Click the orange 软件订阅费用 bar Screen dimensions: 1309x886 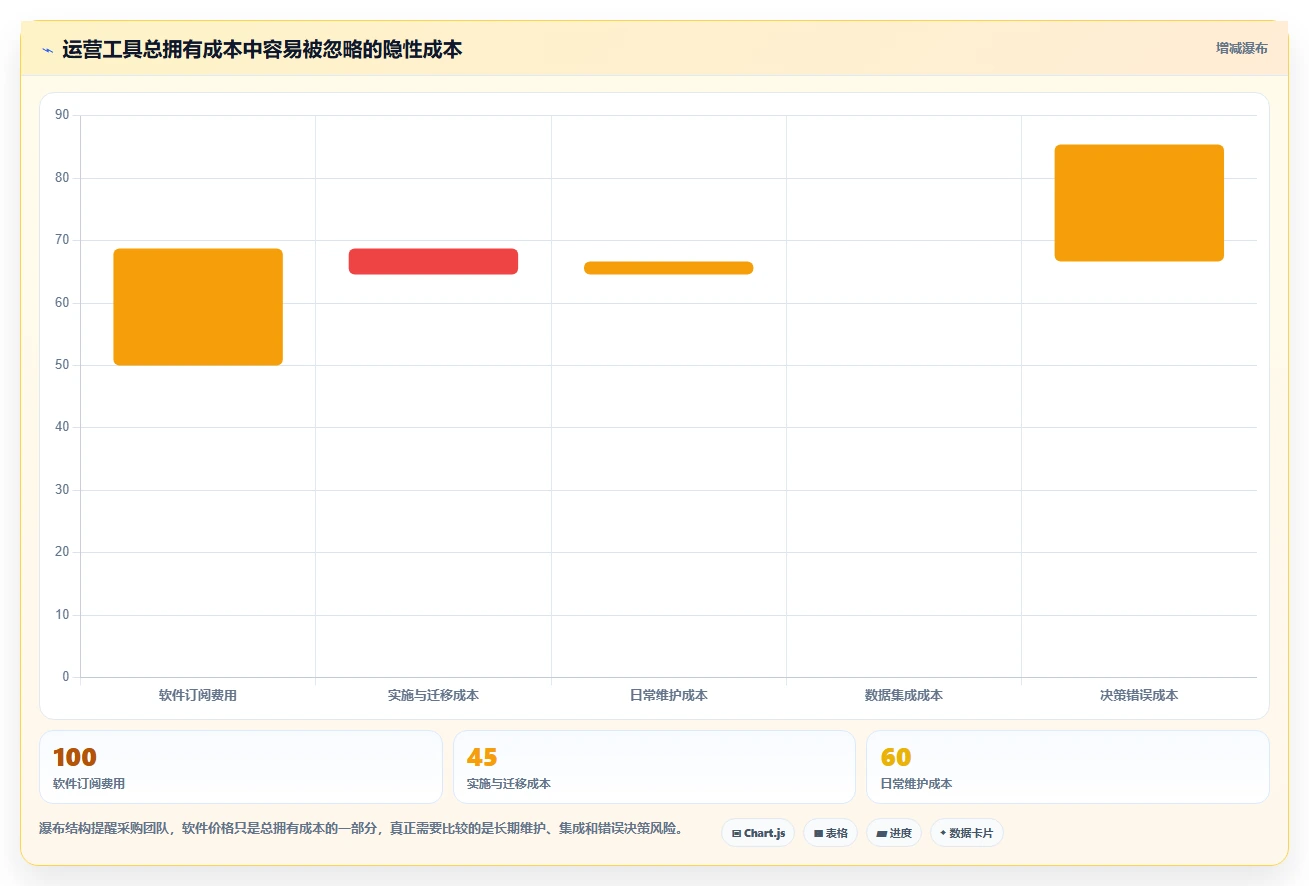198,307
